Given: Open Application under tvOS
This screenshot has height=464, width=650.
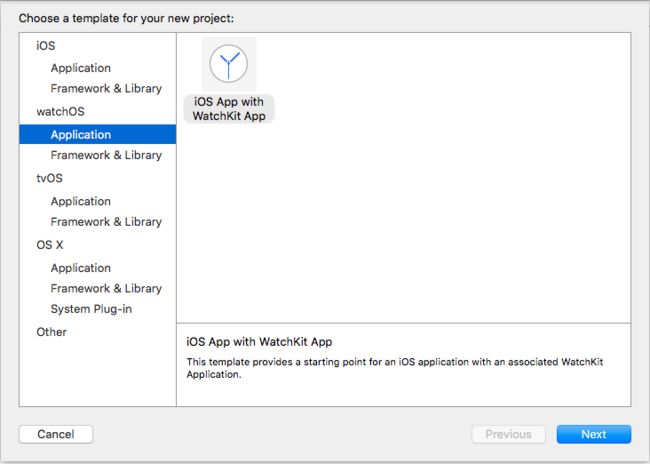Looking at the screenshot, I should click(81, 201).
